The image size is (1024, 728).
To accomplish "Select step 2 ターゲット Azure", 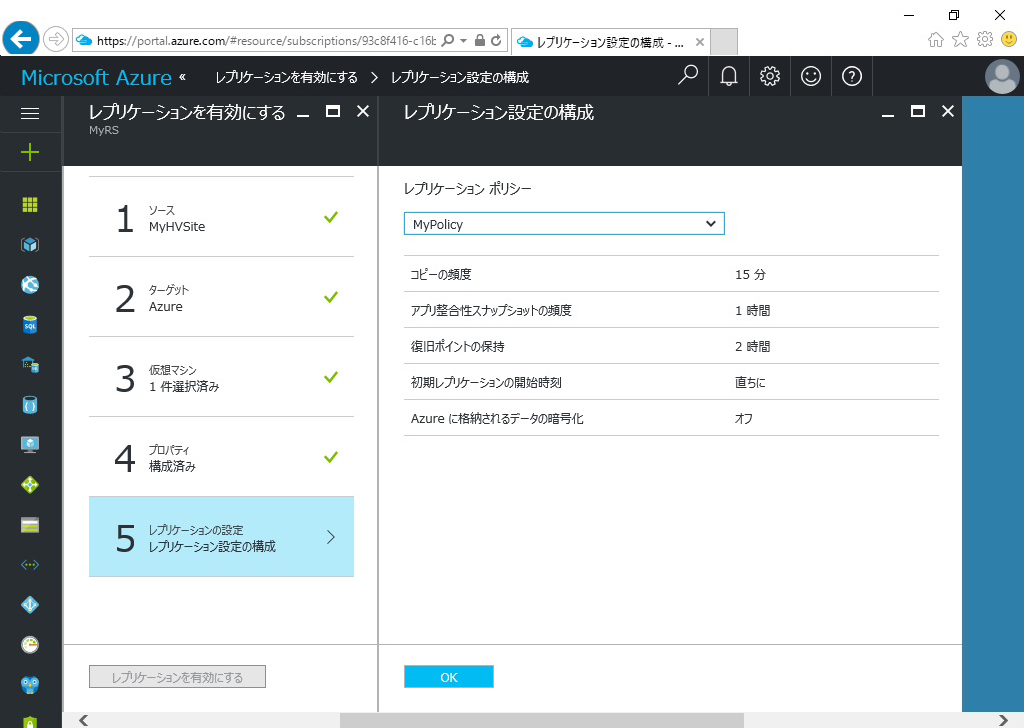I will coord(221,297).
